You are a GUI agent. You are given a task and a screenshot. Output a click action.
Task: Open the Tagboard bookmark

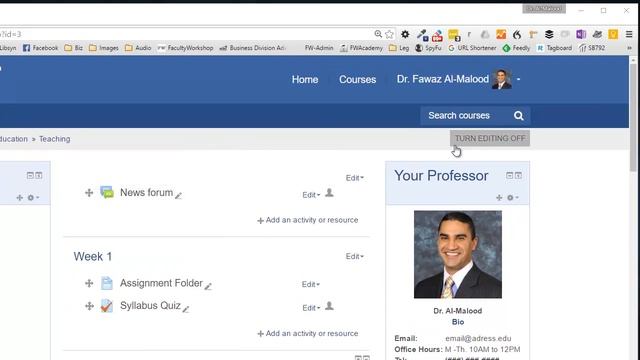[x=554, y=48]
